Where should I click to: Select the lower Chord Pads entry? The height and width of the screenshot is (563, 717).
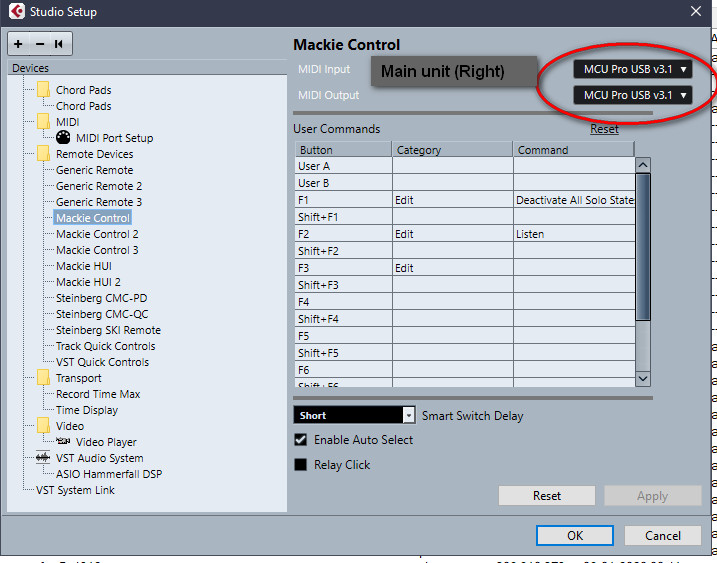(84, 106)
